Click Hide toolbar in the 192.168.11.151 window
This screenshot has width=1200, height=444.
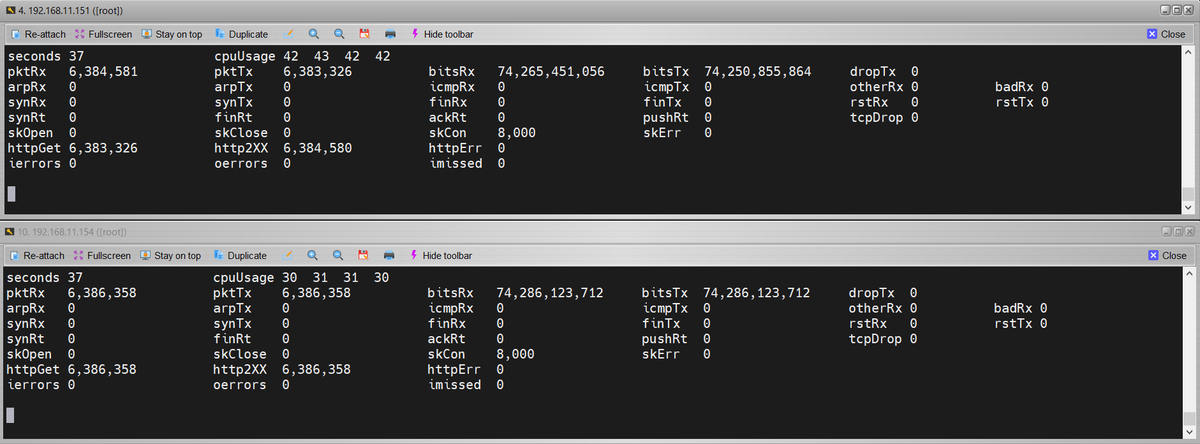click(x=441, y=34)
